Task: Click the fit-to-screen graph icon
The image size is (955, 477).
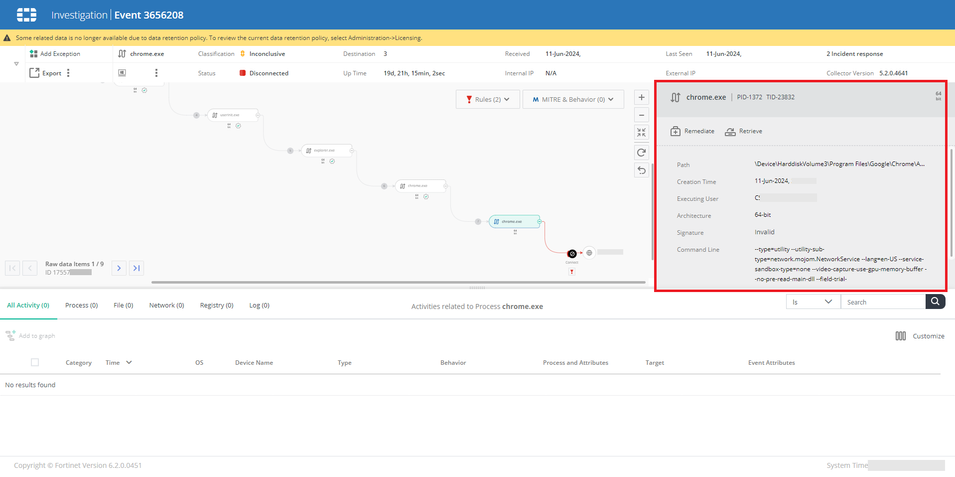Action: pos(641,133)
